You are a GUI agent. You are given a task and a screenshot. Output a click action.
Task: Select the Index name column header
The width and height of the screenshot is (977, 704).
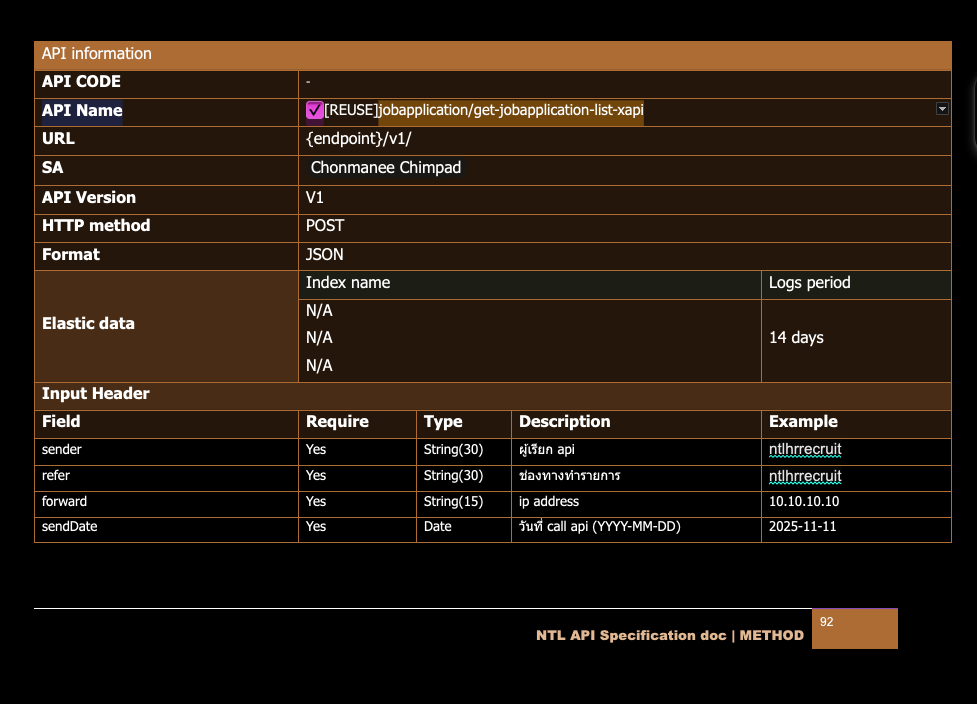348,283
